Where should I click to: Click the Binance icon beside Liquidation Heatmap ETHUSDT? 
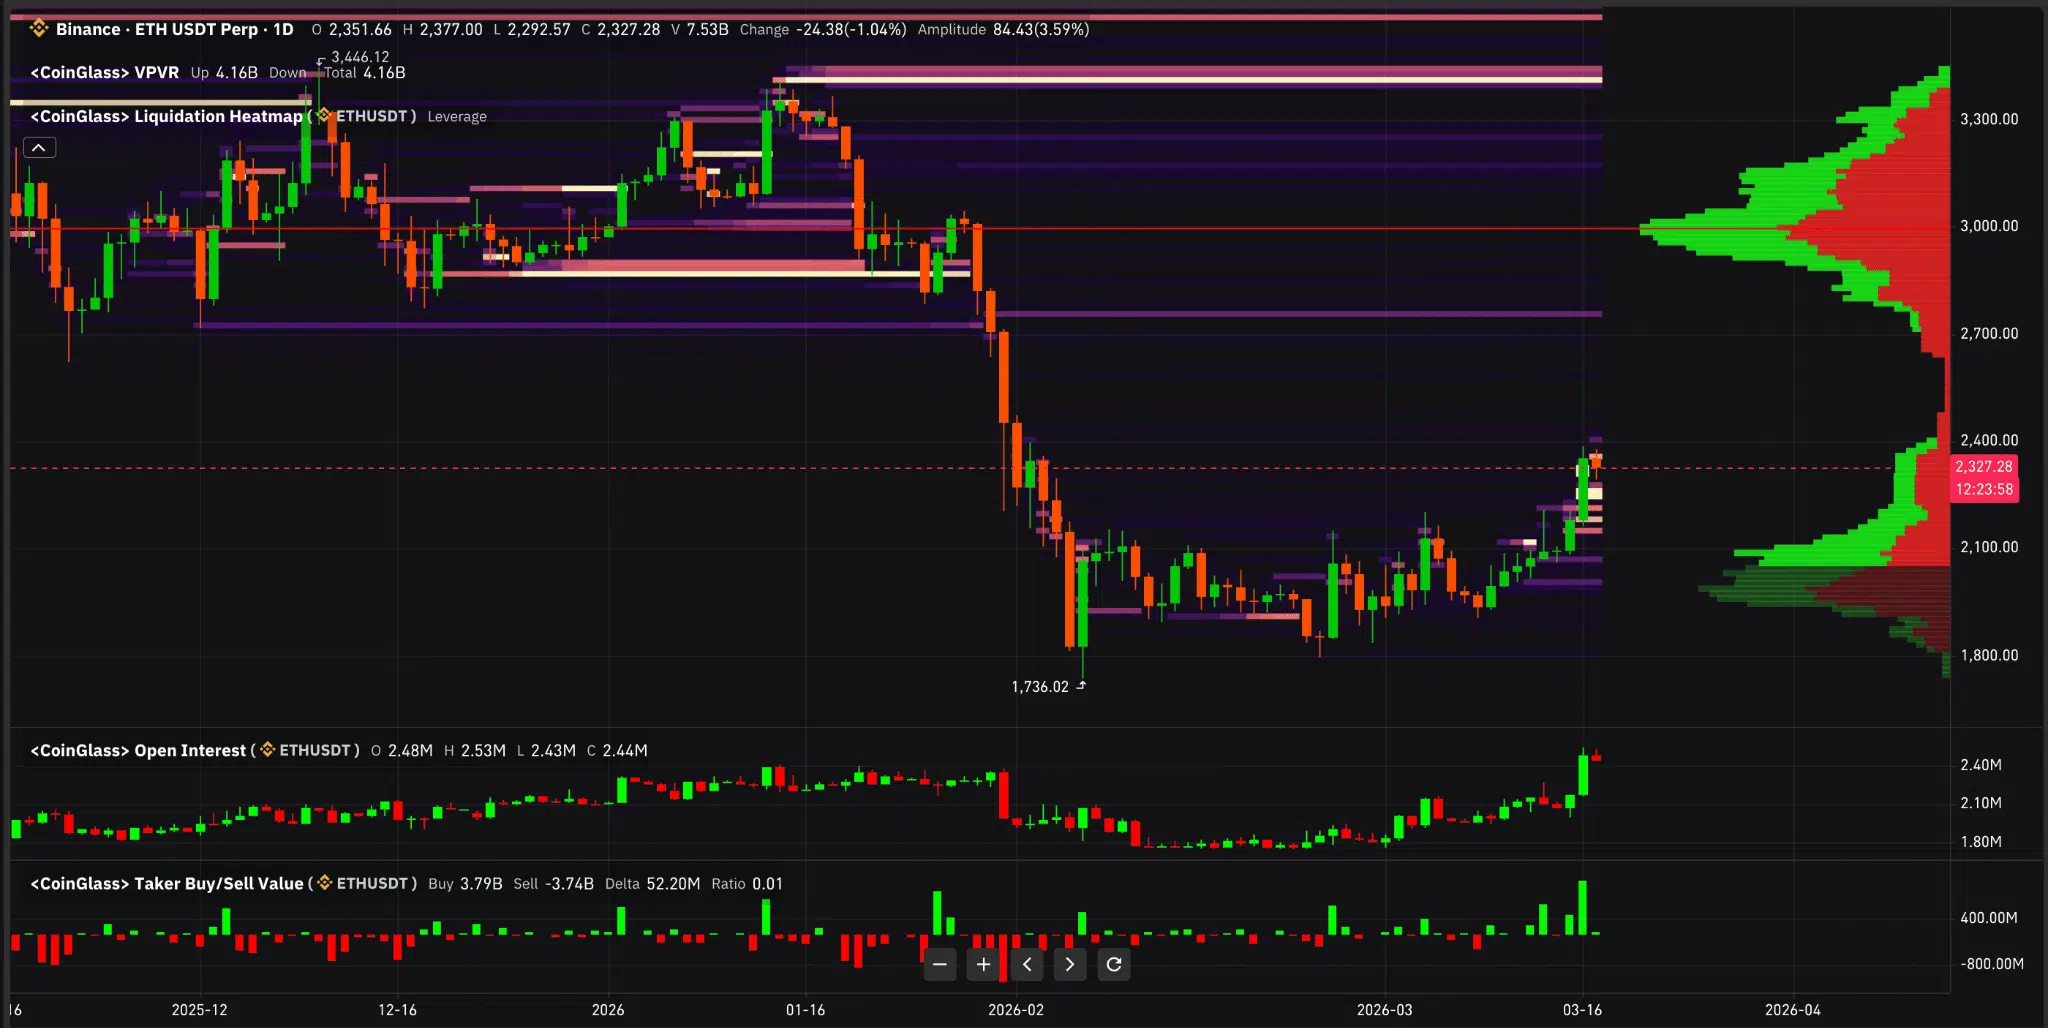coord(324,116)
